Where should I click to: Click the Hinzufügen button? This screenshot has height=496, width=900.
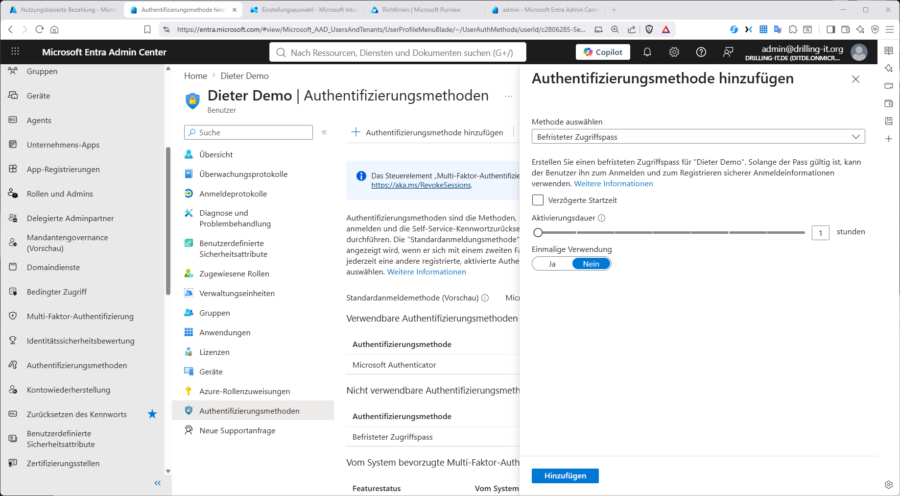(565, 476)
